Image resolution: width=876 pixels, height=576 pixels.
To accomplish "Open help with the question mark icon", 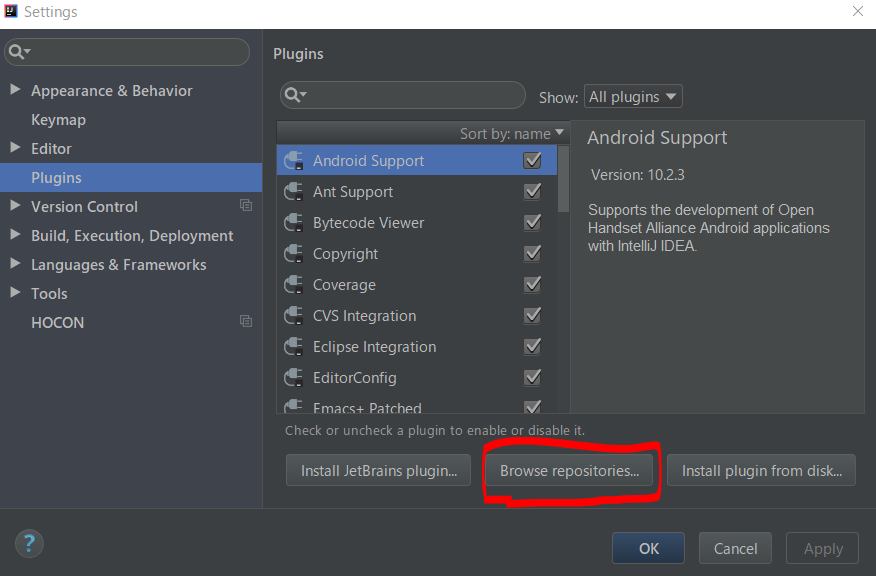I will (29, 544).
